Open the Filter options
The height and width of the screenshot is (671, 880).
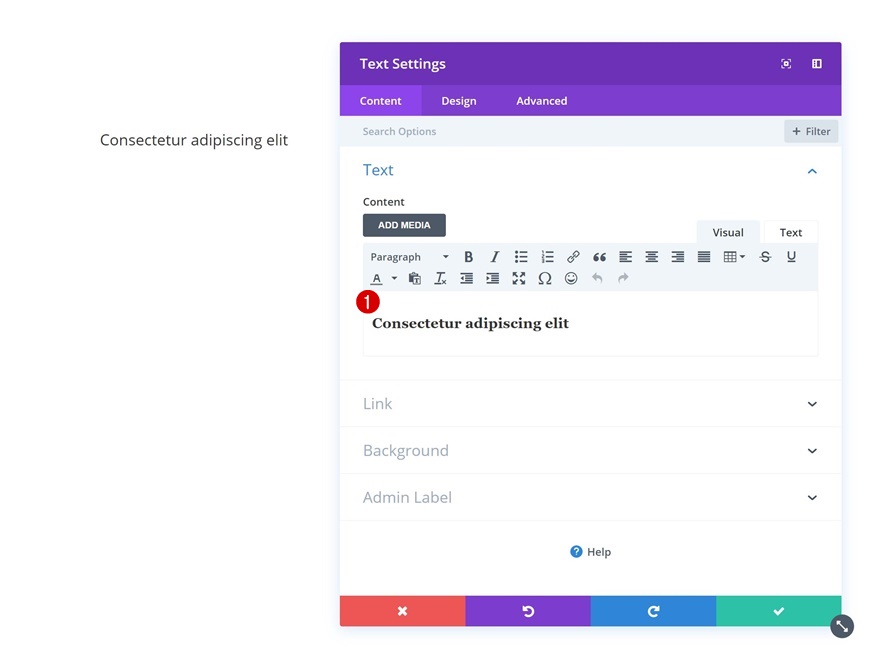(811, 131)
